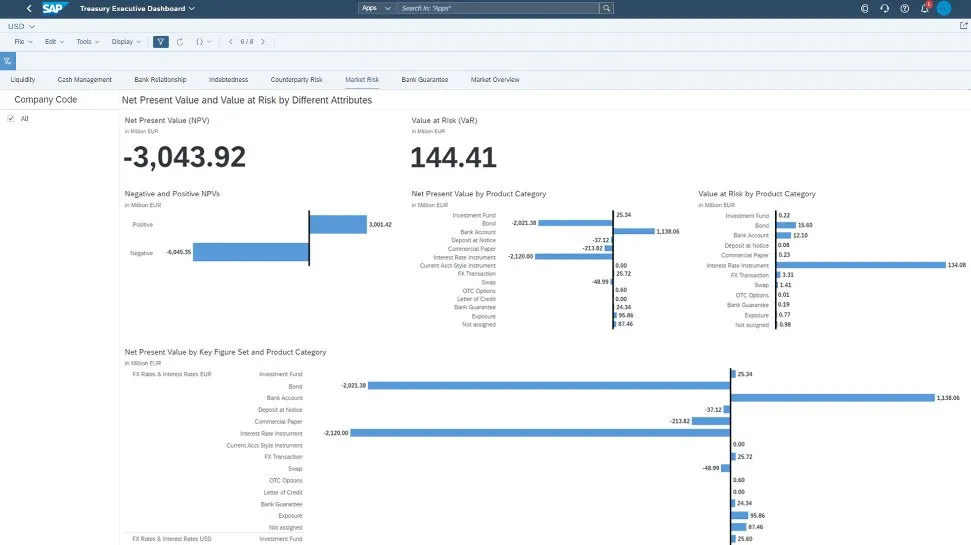Viewport: 971px width, 545px height.
Task: Toggle the filter button in the toolbar
Action: [161, 42]
